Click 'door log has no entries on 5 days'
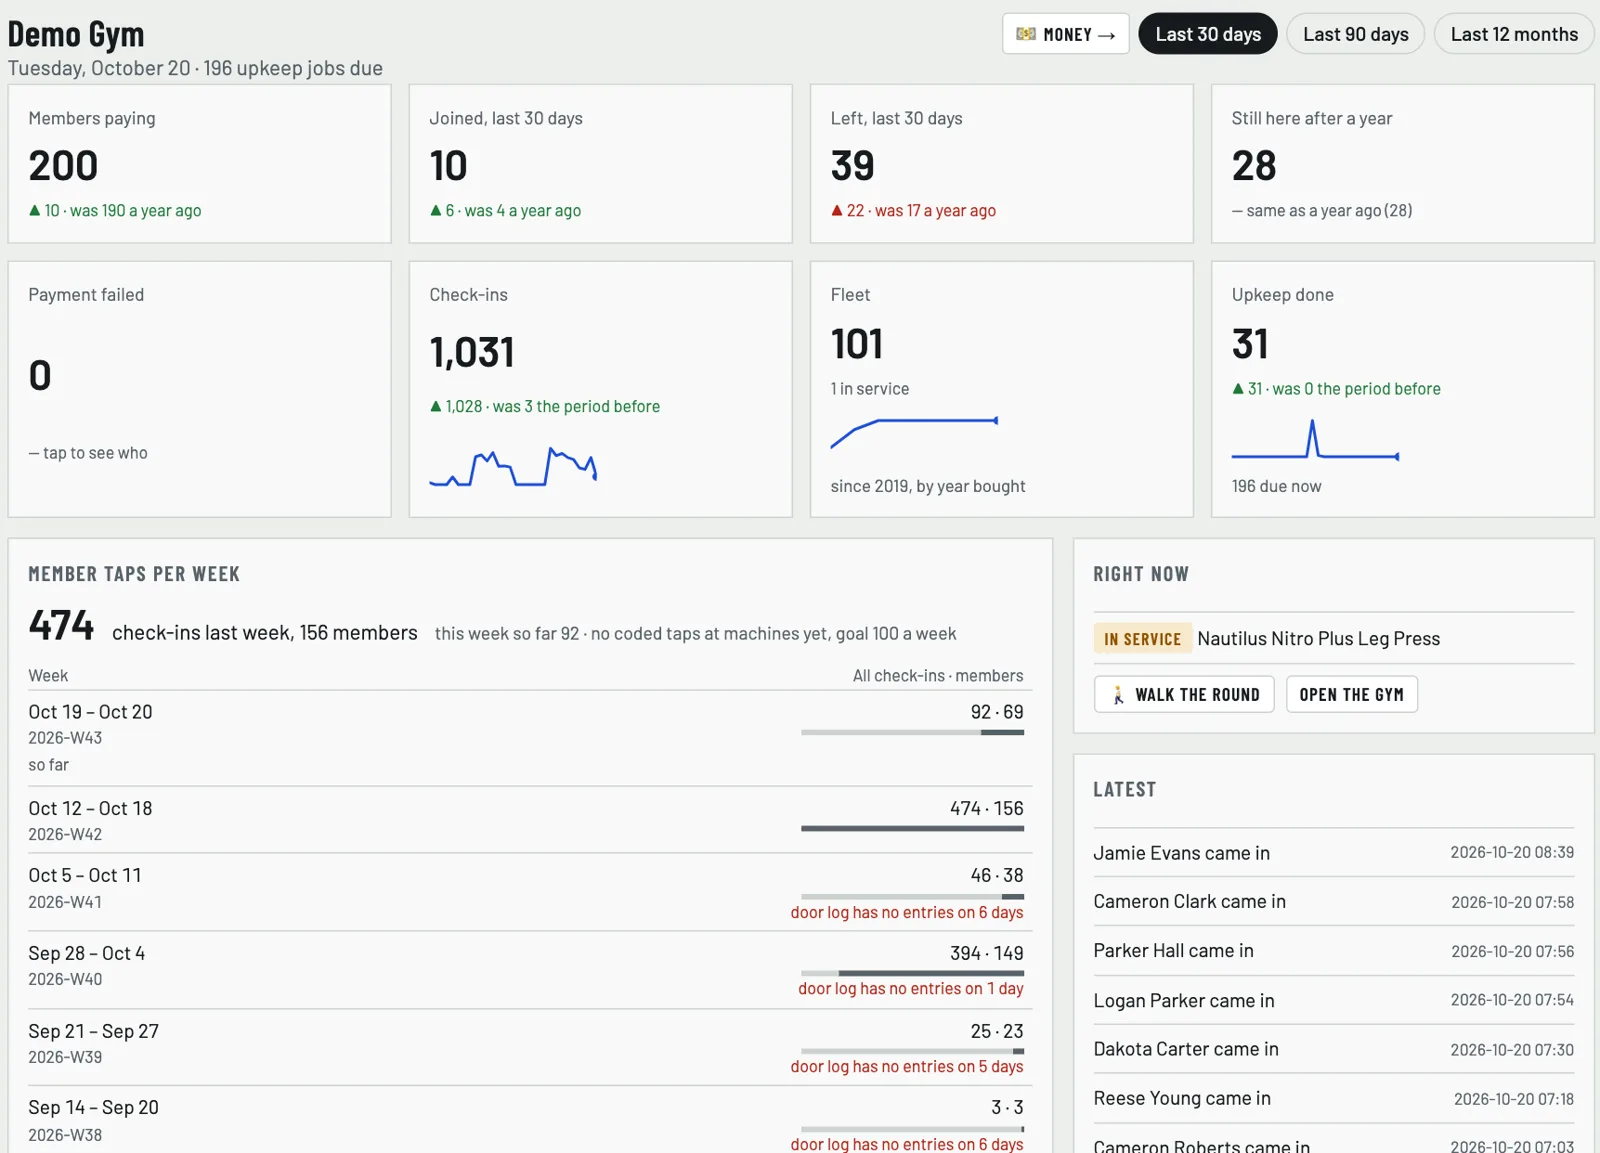Viewport: 1600px width, 1153px height. coord(907,1066)
